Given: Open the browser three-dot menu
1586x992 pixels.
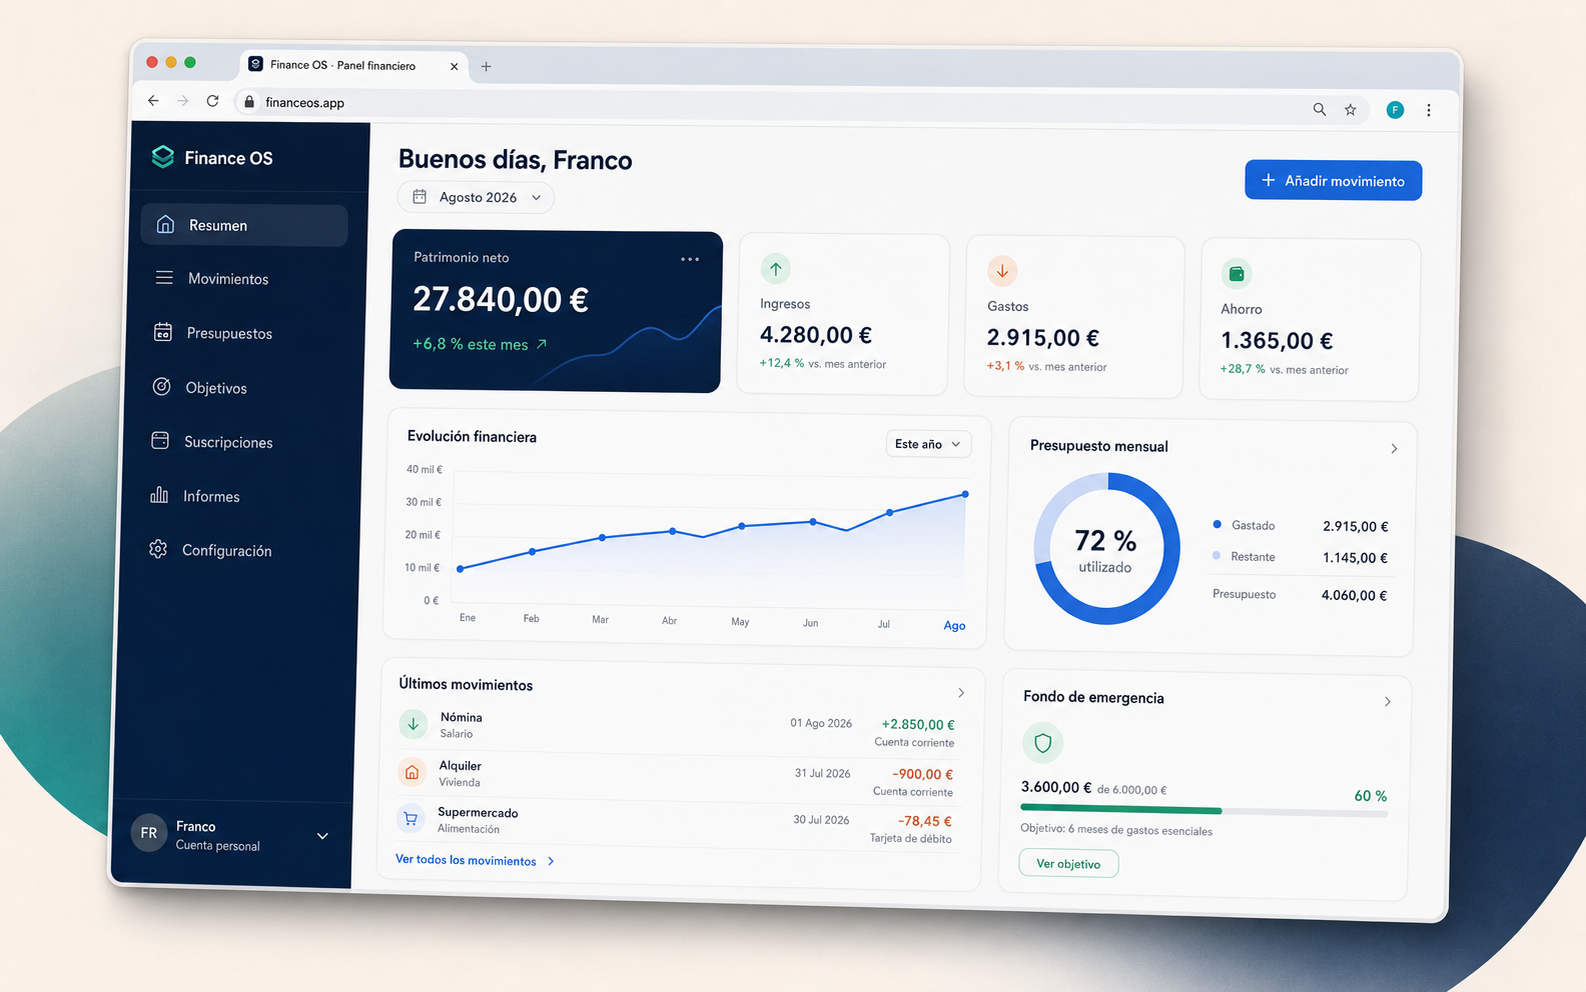Looking at the screenshot, I should 1429,111.
